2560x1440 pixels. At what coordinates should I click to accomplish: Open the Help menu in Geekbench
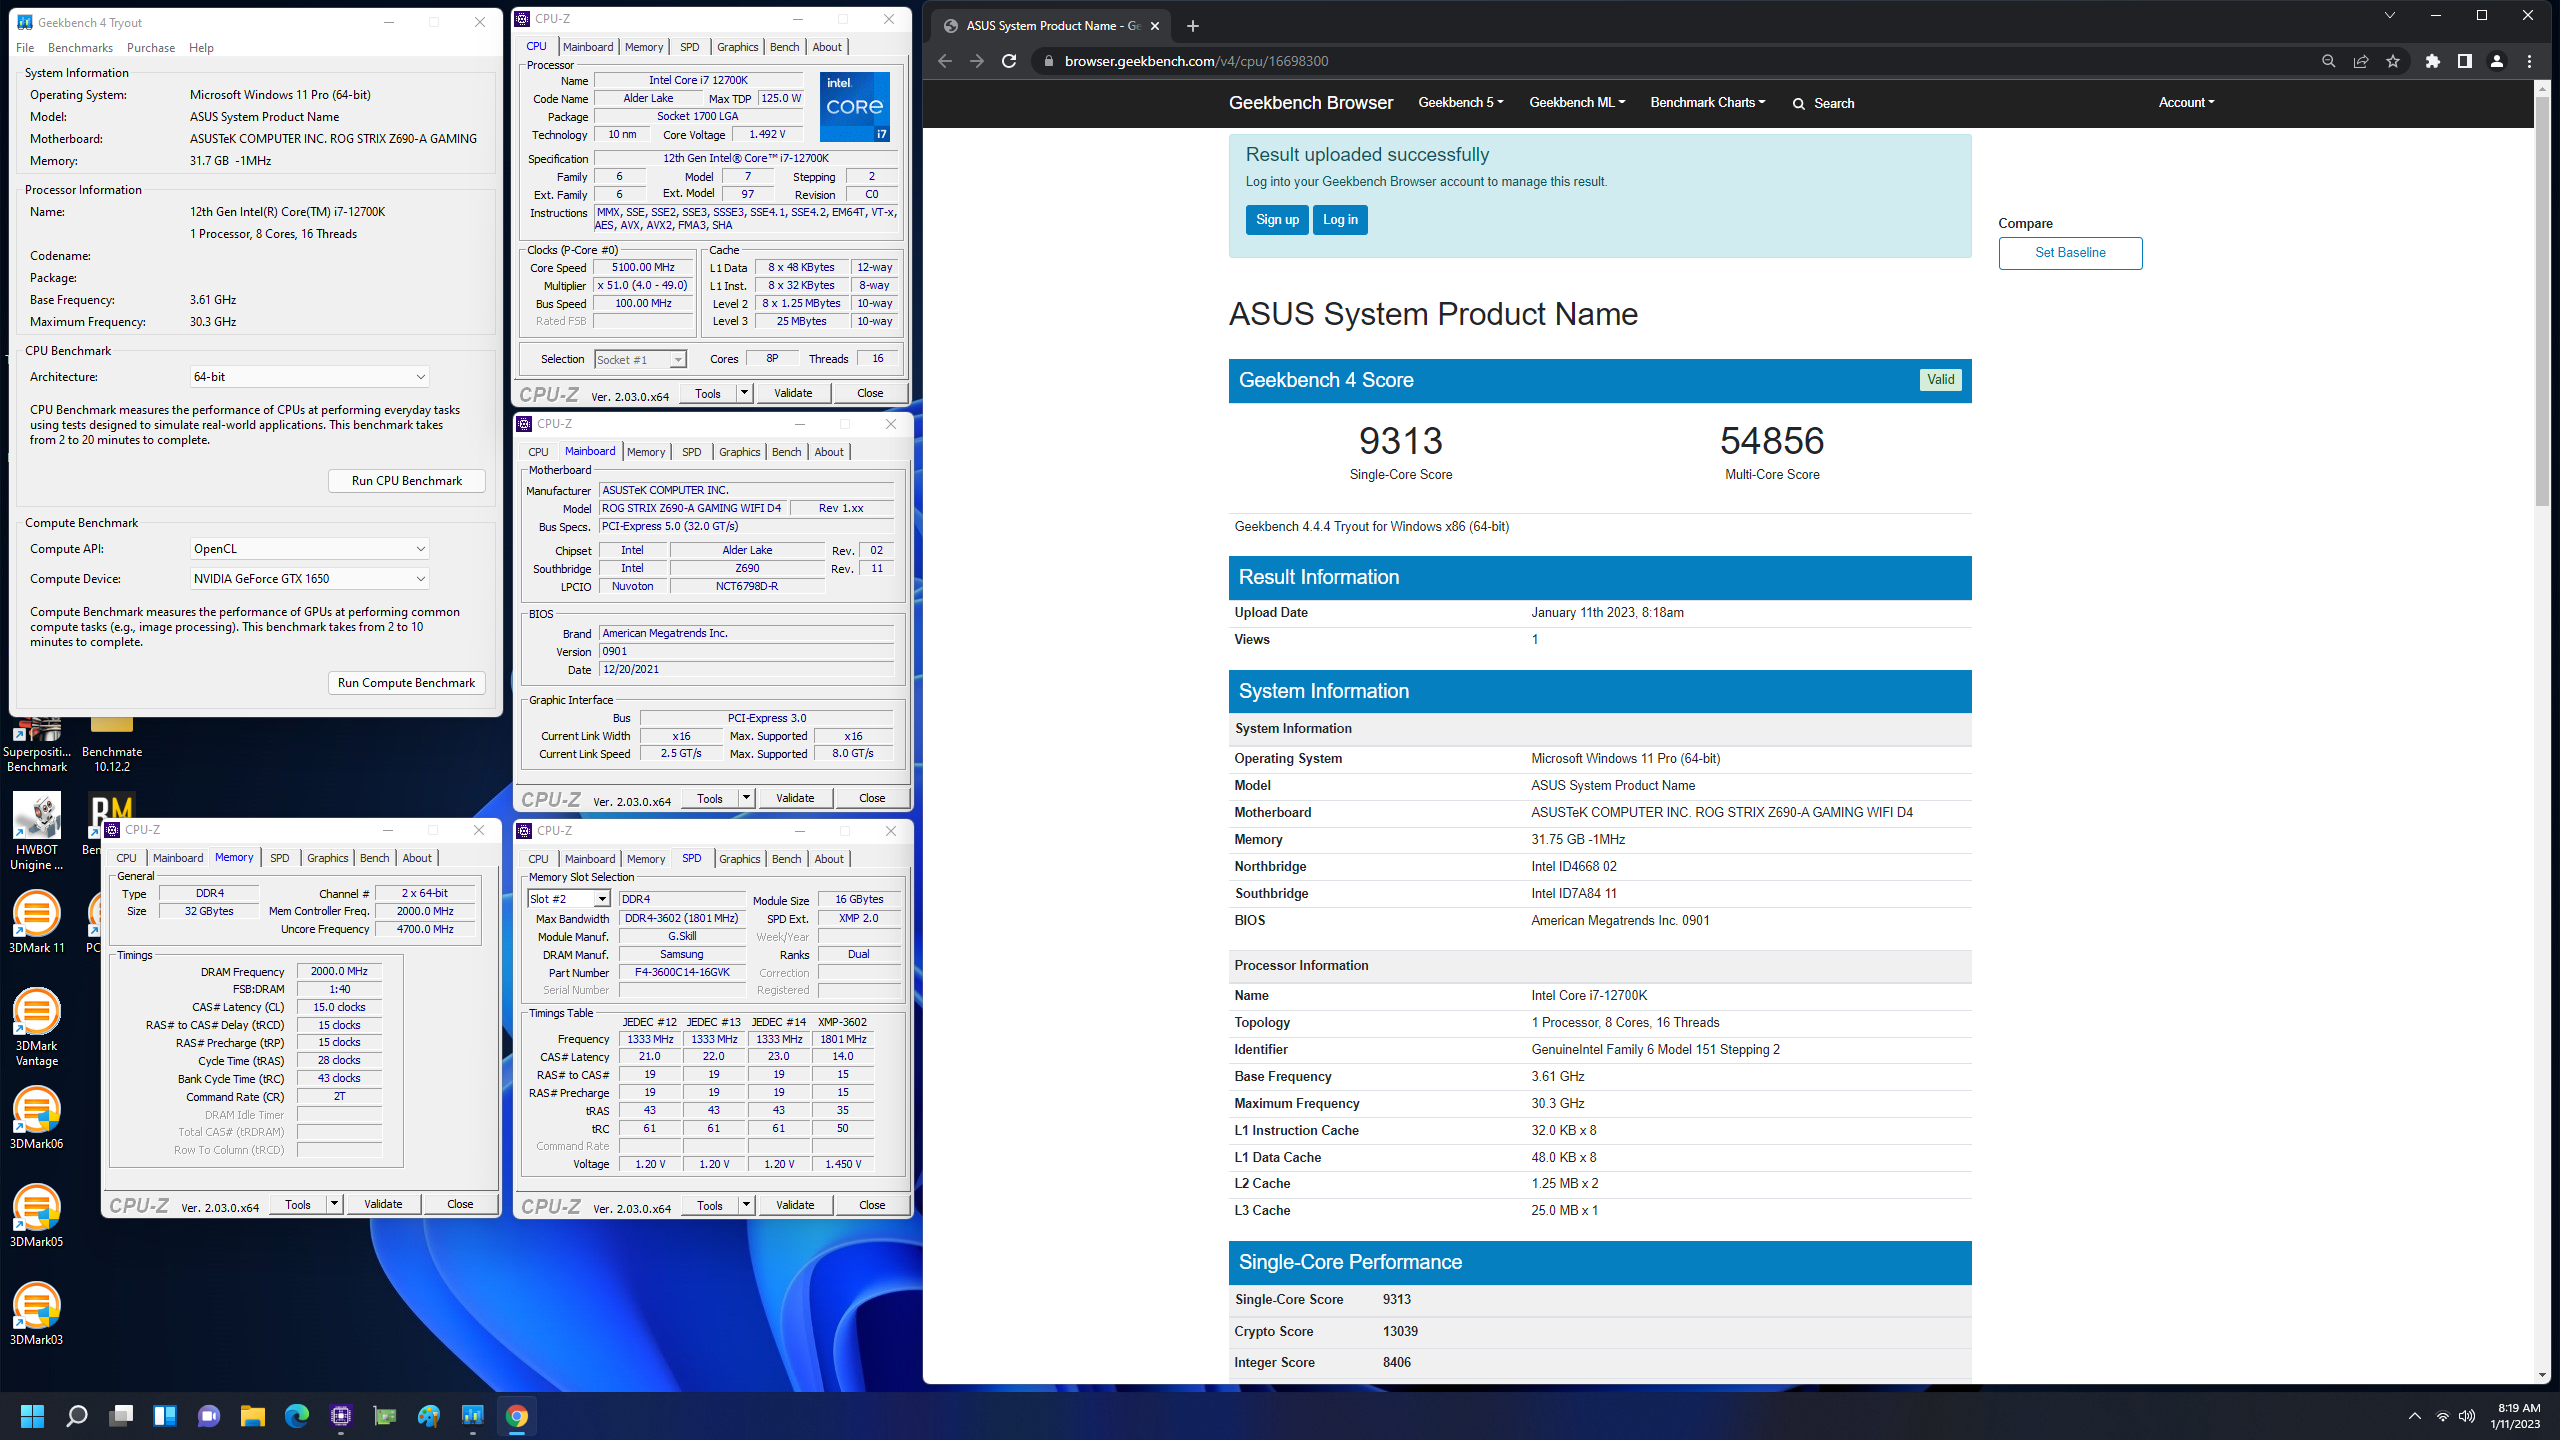(201, 47)
